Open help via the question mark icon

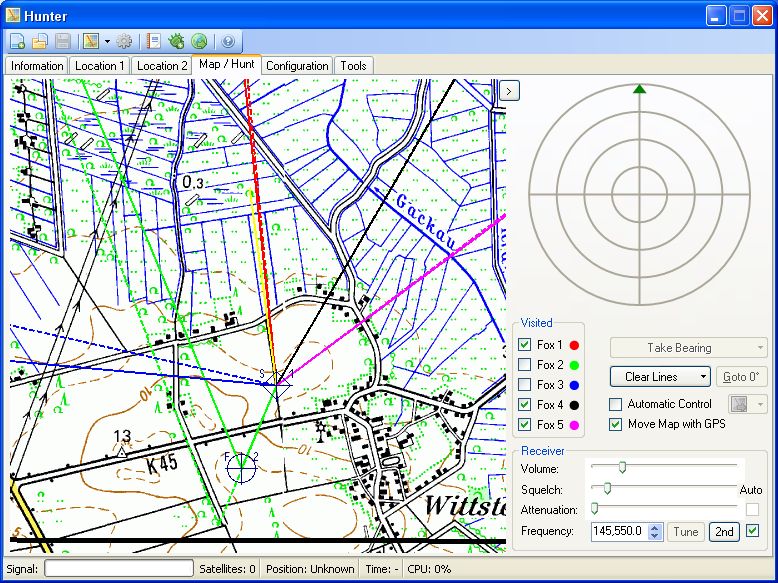[228, 42]
